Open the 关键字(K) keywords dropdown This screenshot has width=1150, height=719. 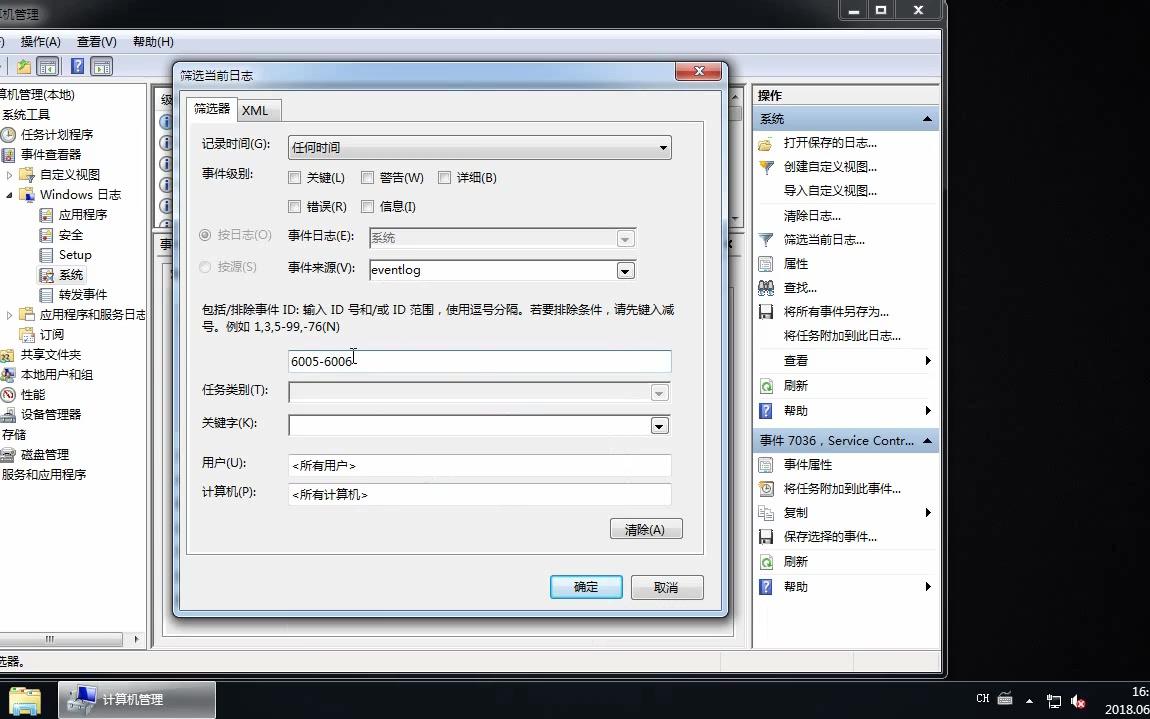[658, 425]
